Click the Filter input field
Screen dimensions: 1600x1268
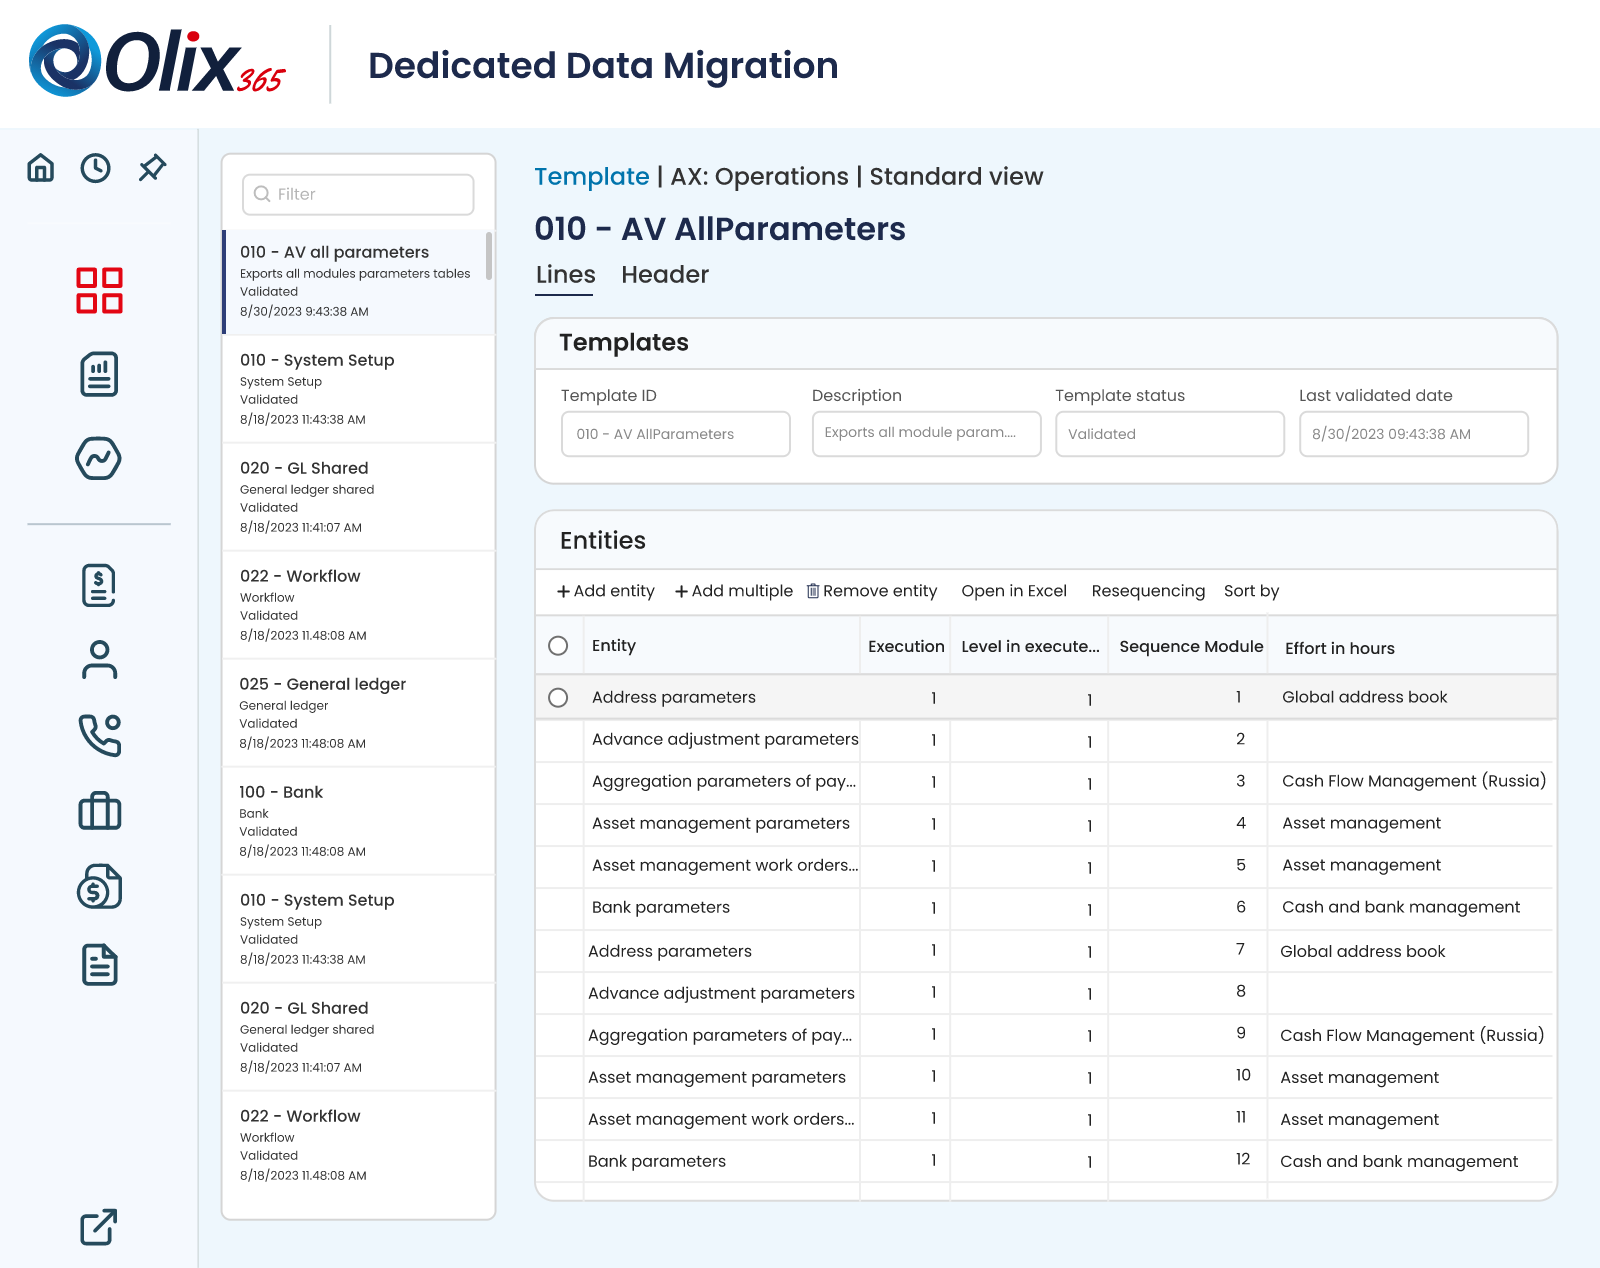pyautogui.click(x=358, y=194)
